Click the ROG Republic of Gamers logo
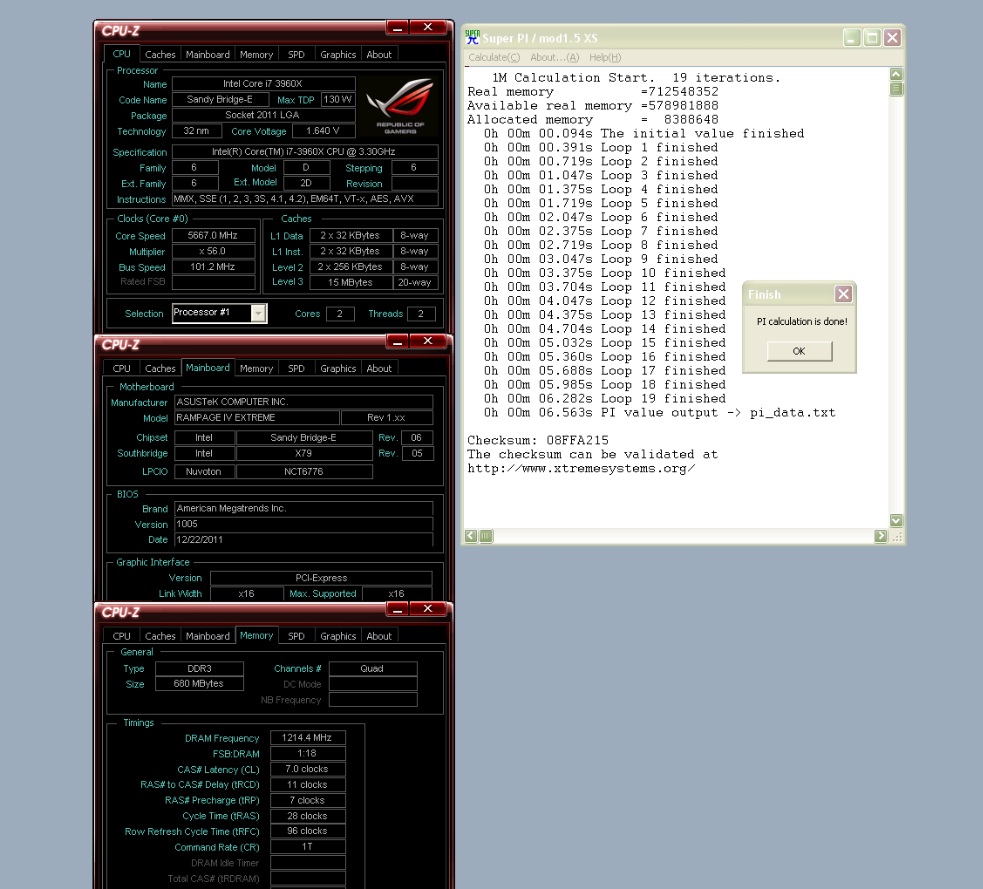Viewport: 983px width, 889px height. click(x=401, y=105)
